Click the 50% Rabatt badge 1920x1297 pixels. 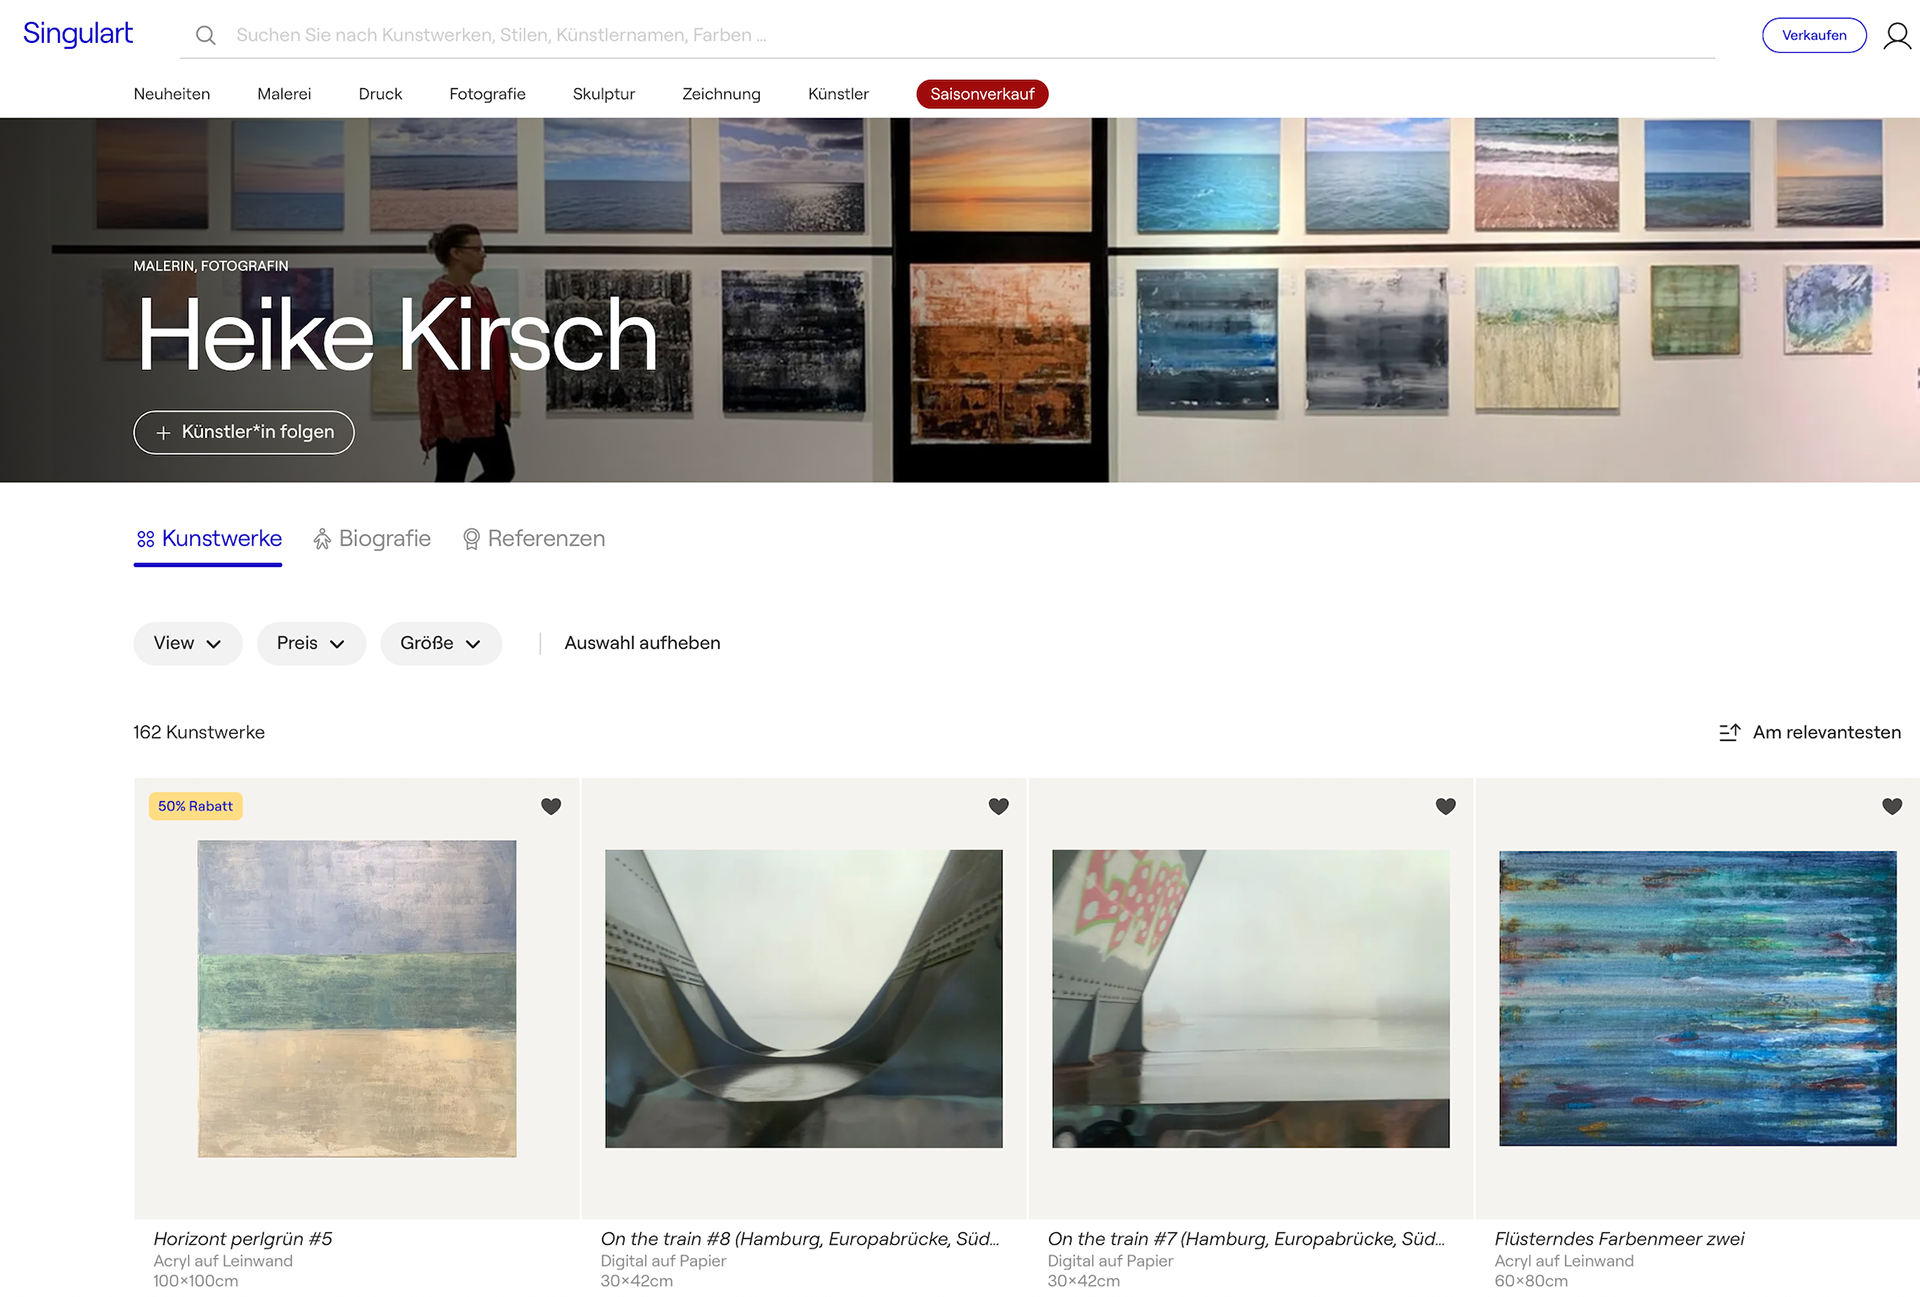pos(196,806)
